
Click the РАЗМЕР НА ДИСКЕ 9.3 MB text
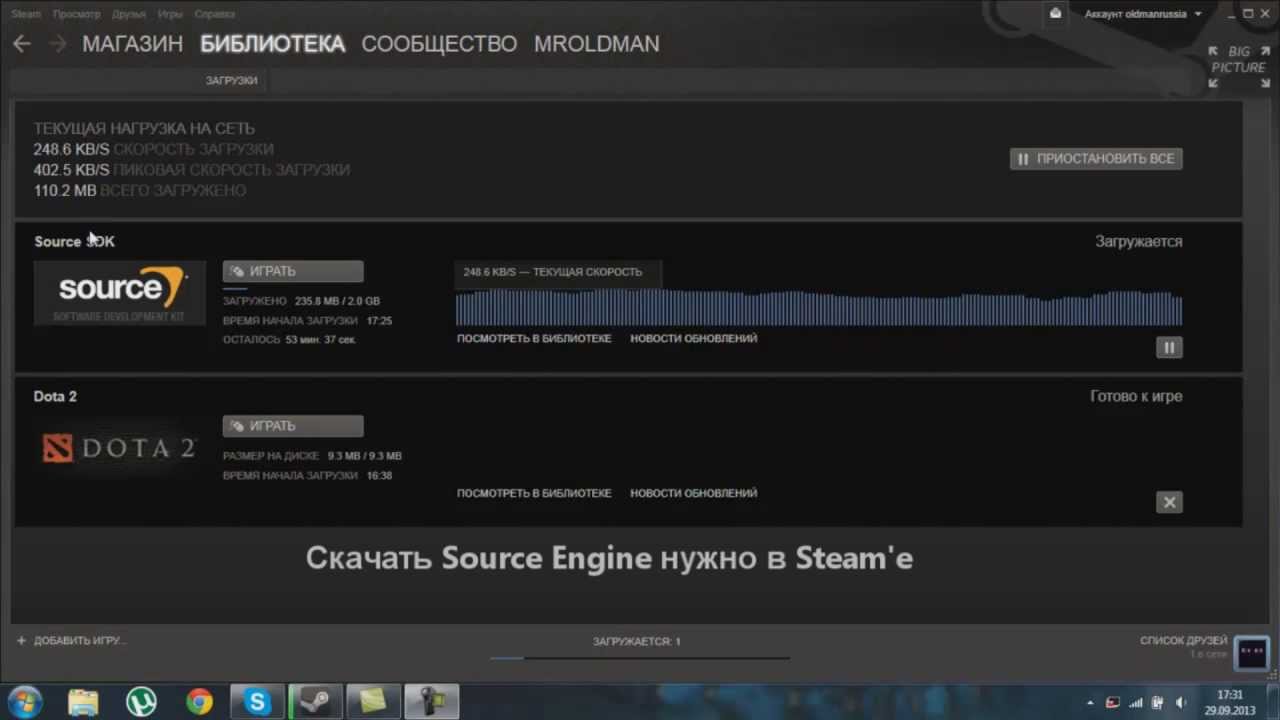pos(312,456)
